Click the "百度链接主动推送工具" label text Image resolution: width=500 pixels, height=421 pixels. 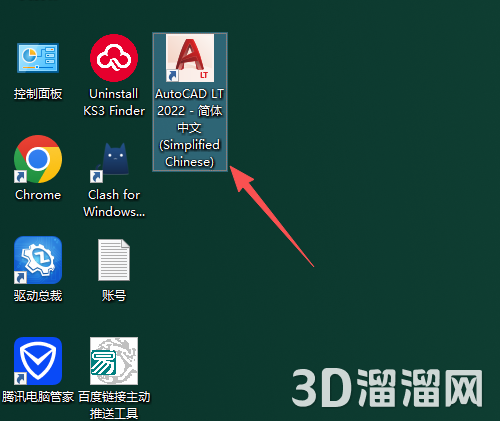click(x=114, y=405)
